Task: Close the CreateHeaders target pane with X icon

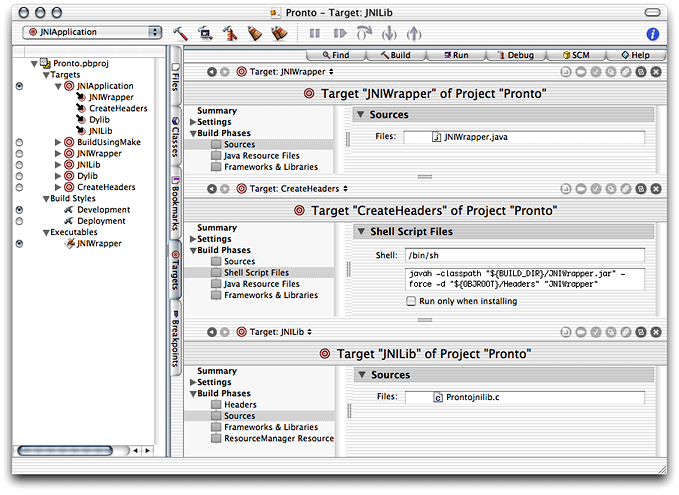Action: point(656,189)
